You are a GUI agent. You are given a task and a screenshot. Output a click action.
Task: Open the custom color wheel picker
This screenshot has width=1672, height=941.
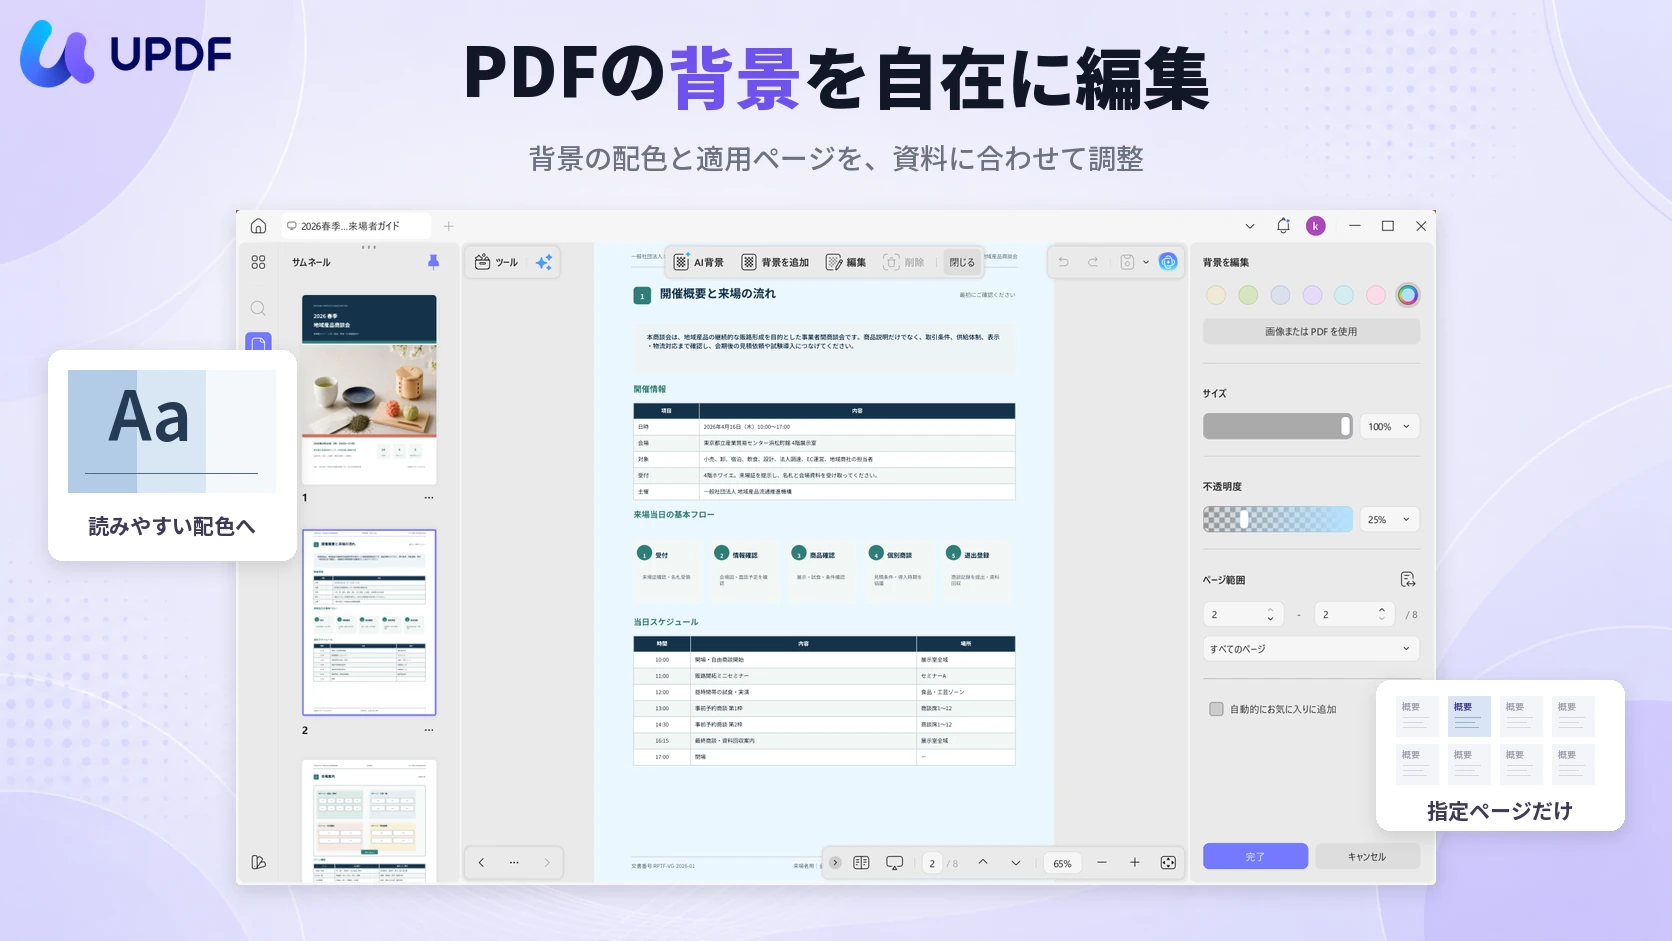point(1408,295)
